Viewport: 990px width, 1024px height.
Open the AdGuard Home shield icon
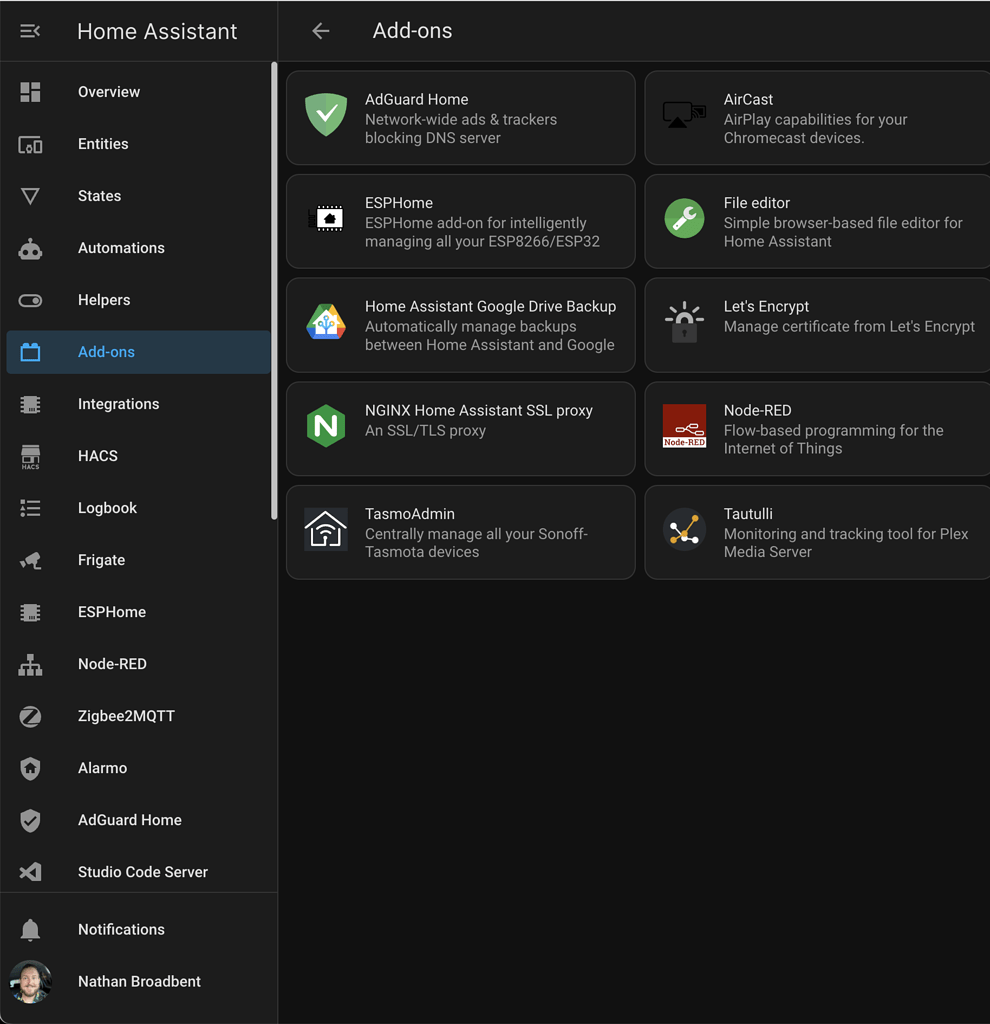click(326, 115)
